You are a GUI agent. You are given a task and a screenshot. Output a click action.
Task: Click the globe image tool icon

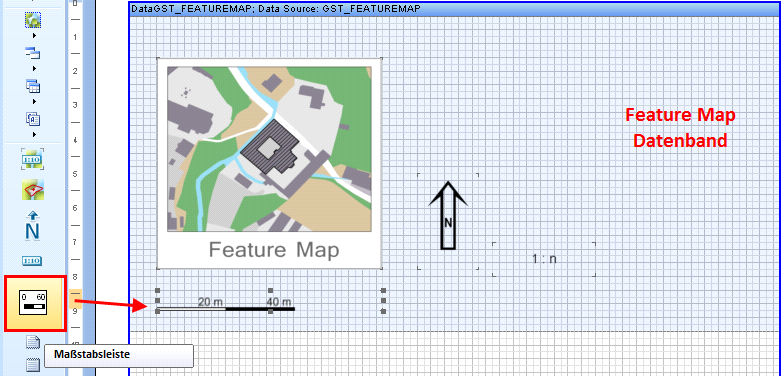click(33, 19)
